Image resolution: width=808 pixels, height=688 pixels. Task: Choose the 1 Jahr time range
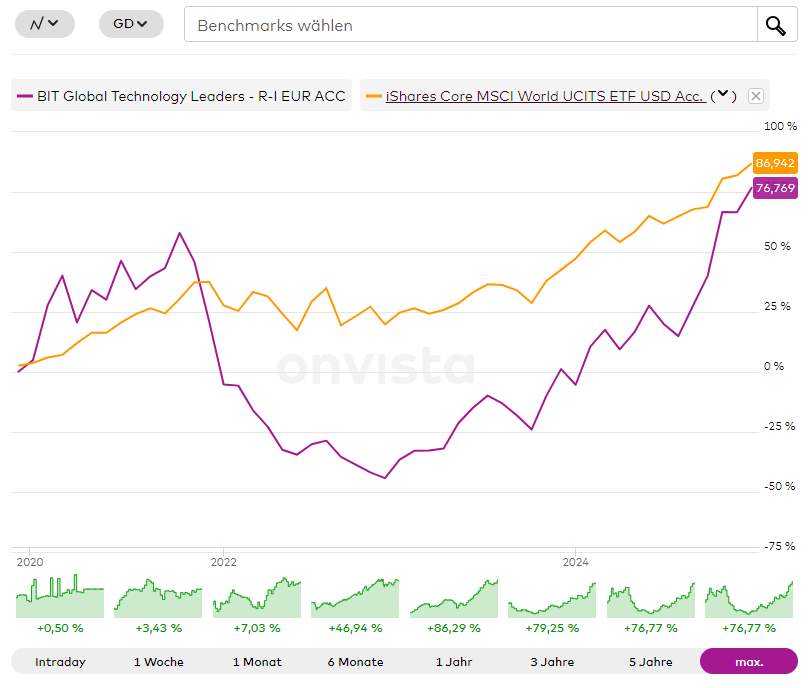pos(454,662)
